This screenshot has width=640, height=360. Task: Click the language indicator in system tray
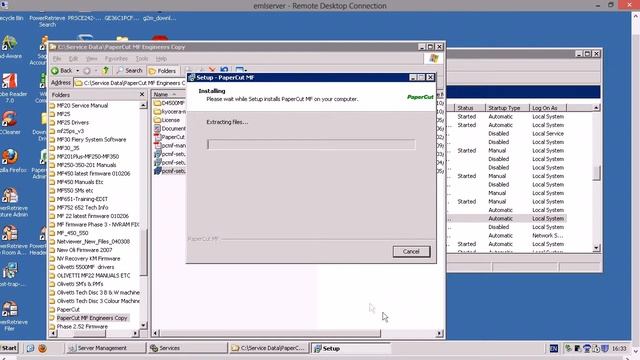pyautogui.click(x=553, y=348)
